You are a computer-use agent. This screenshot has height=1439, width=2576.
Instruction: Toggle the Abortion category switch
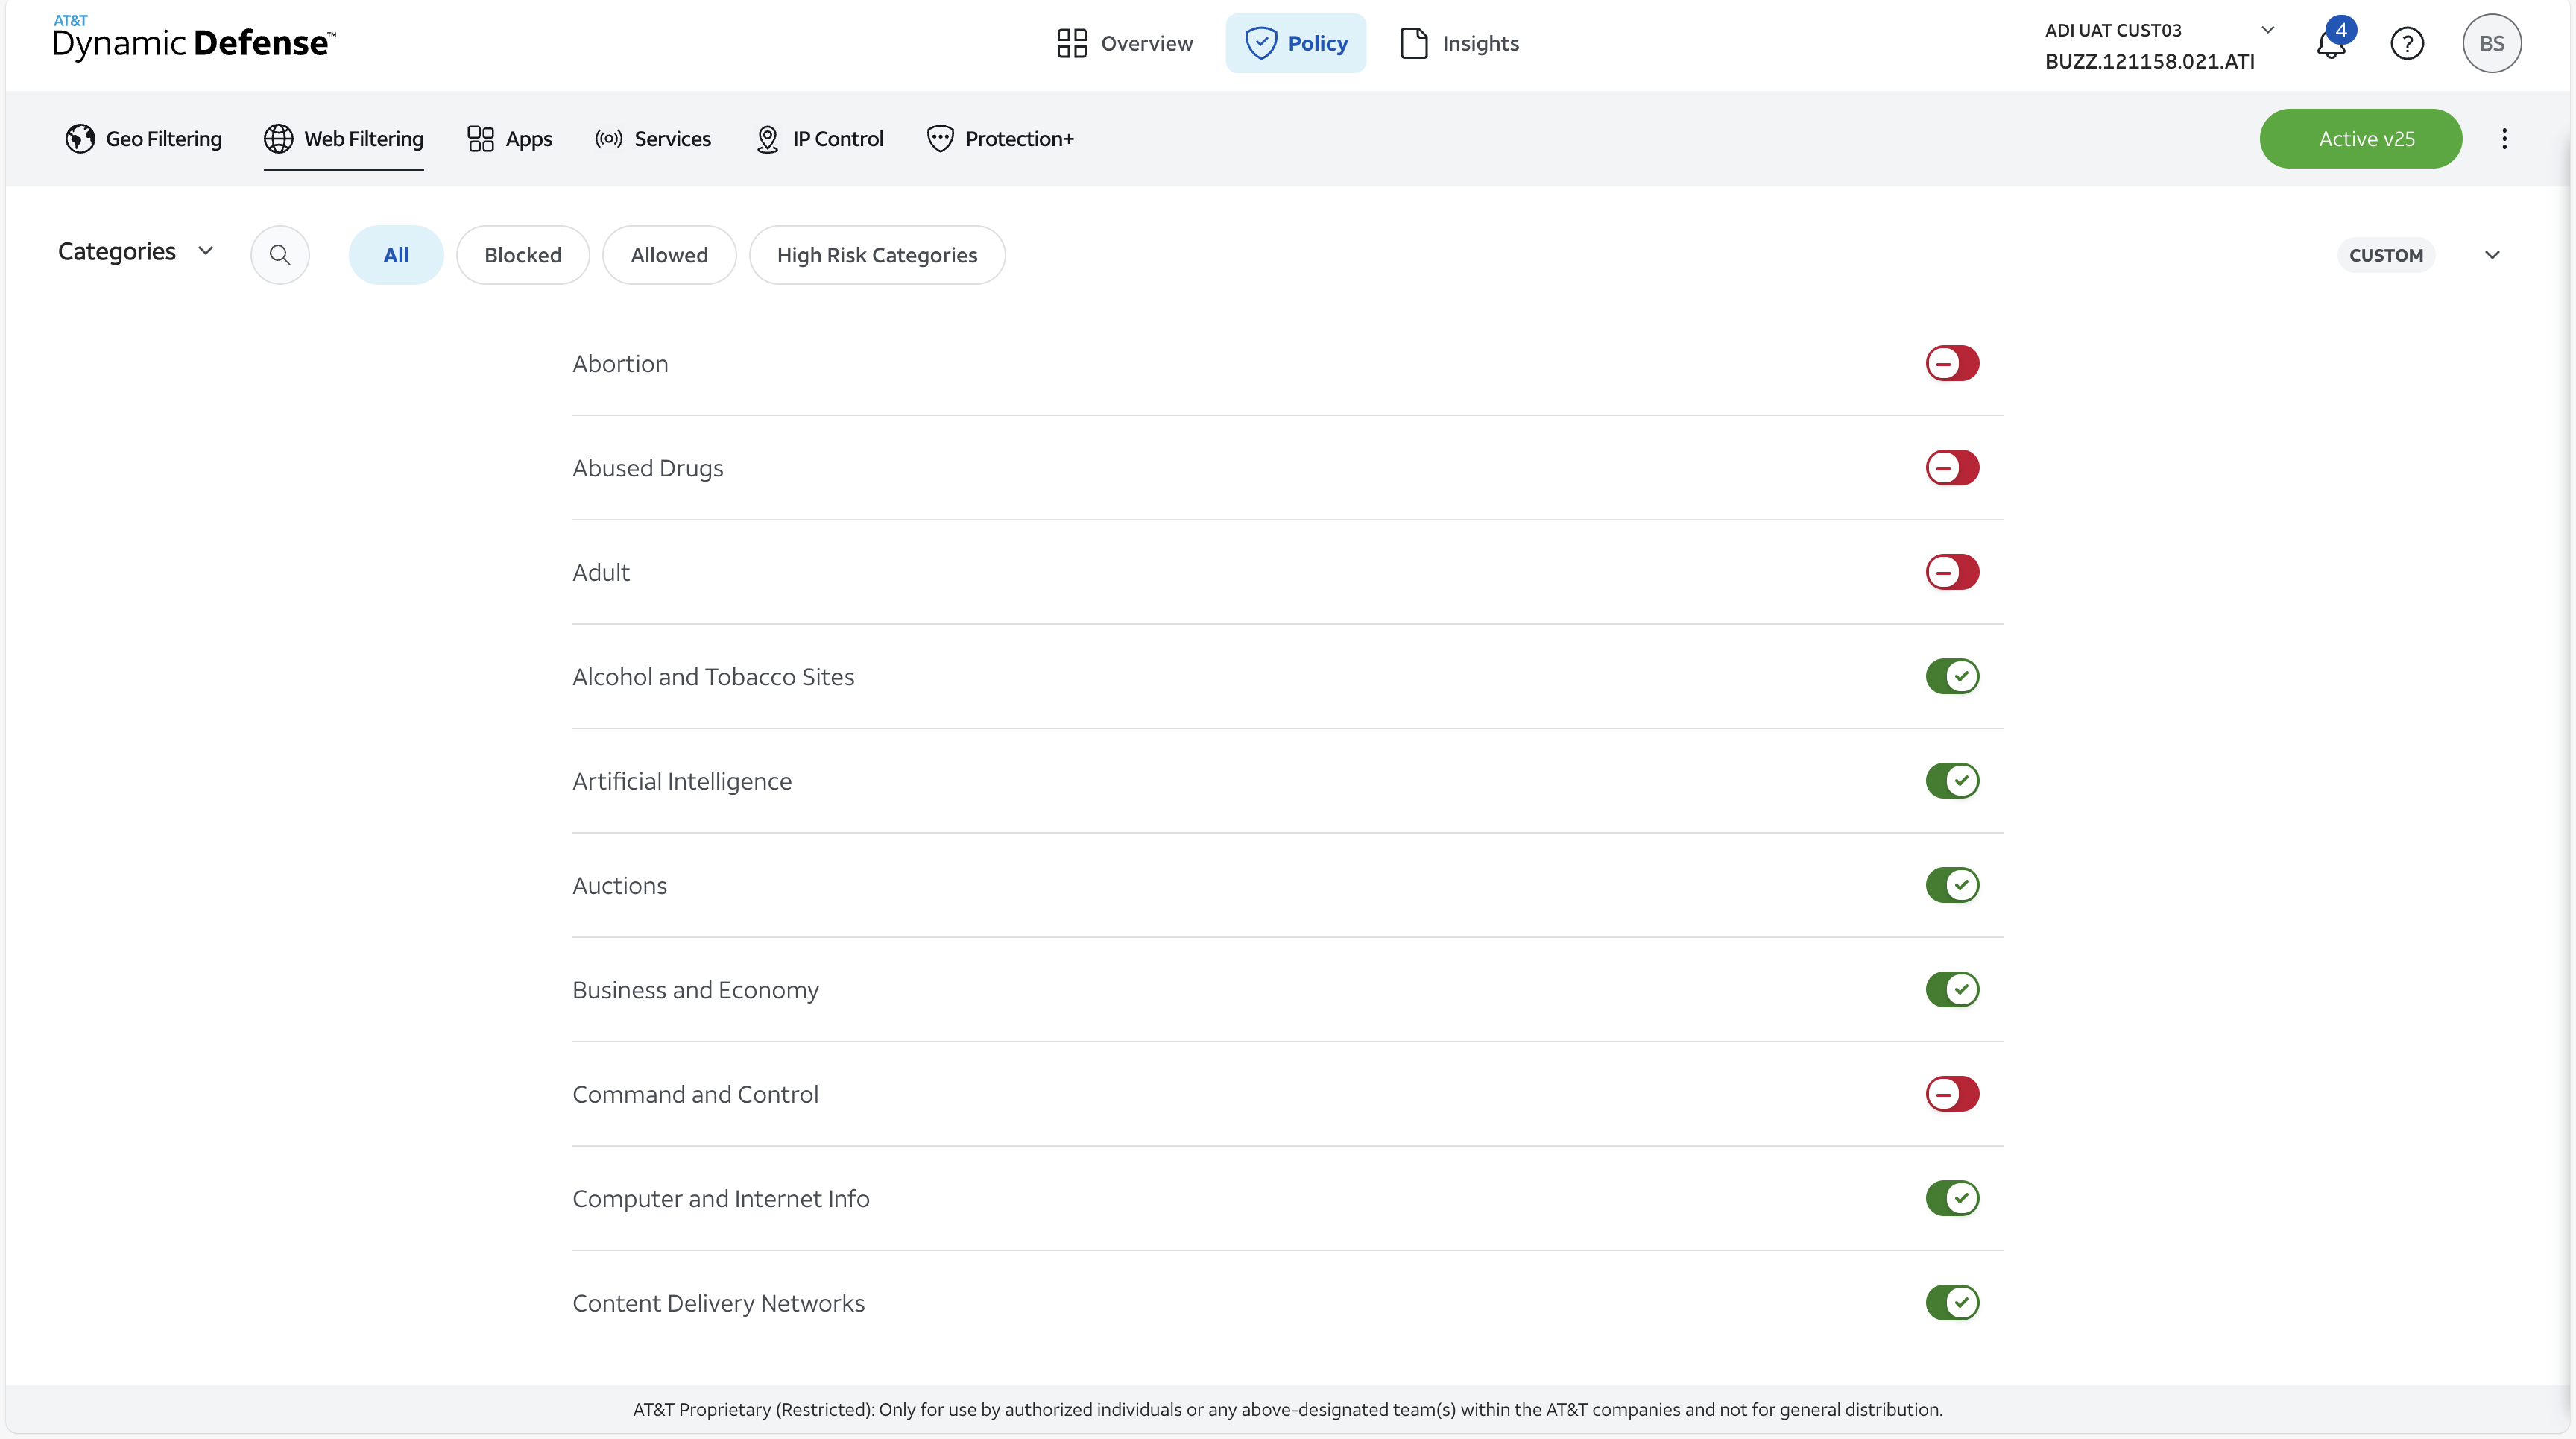[x=1952, y=363]
